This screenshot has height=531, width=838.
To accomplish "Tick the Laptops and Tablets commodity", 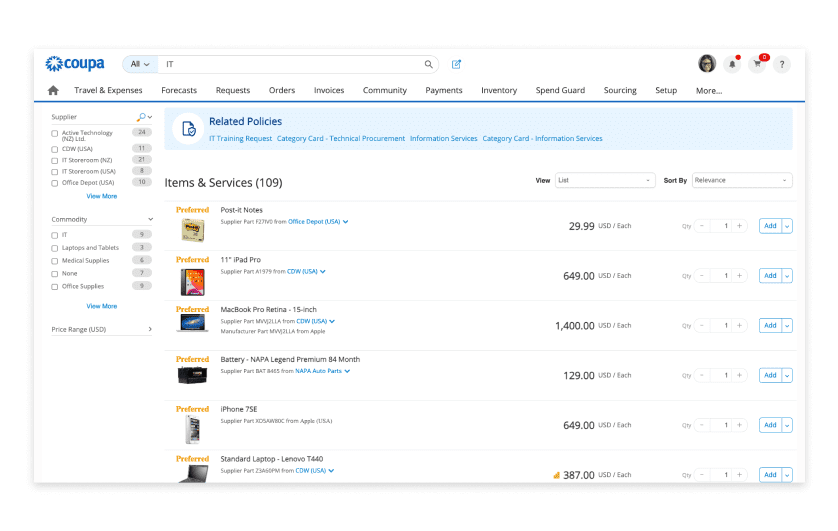I will pos(55,247).
